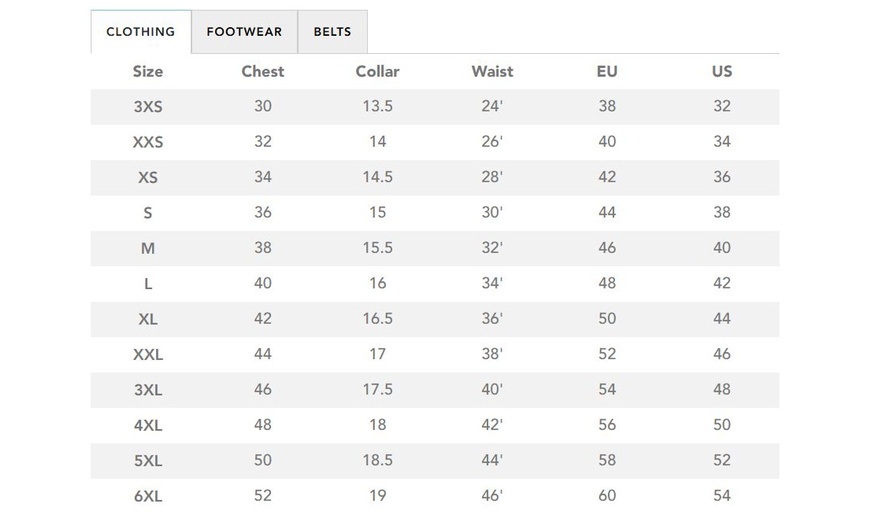Click the 34' waist value
This screenshot has width=870, height=524.
(492, 283)
